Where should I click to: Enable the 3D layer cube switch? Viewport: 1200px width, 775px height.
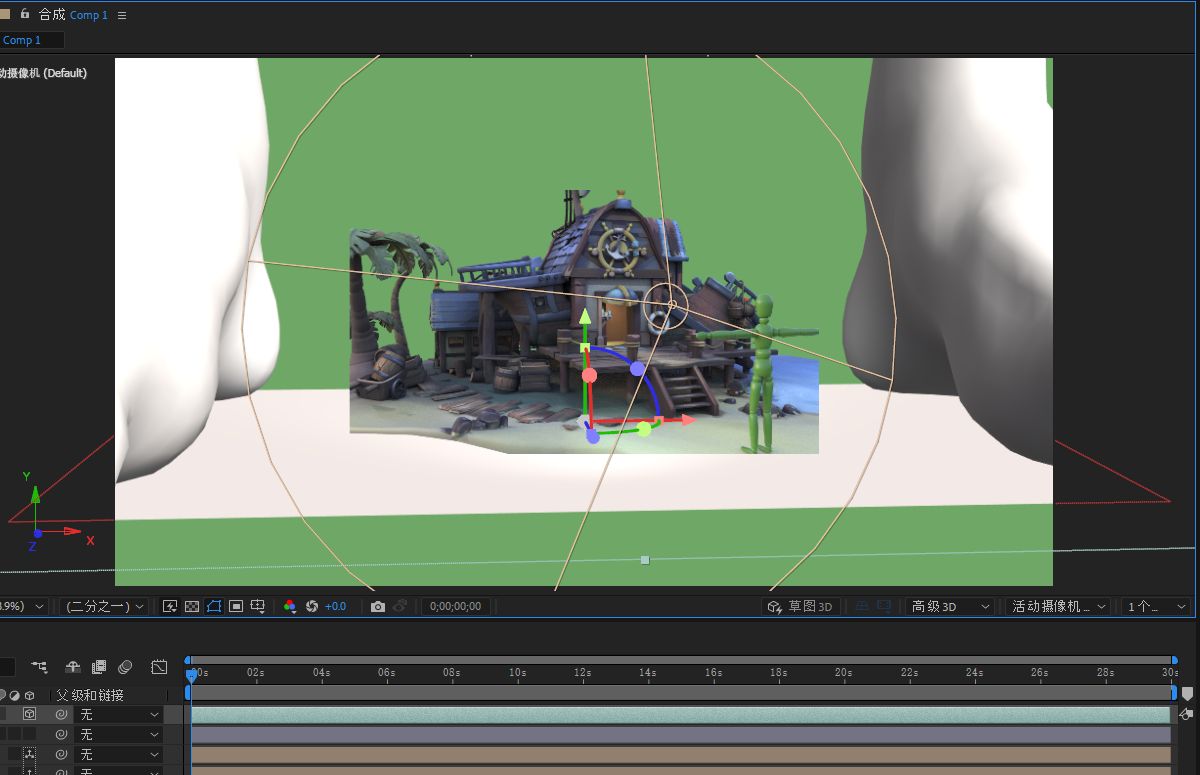pos(30,714)
